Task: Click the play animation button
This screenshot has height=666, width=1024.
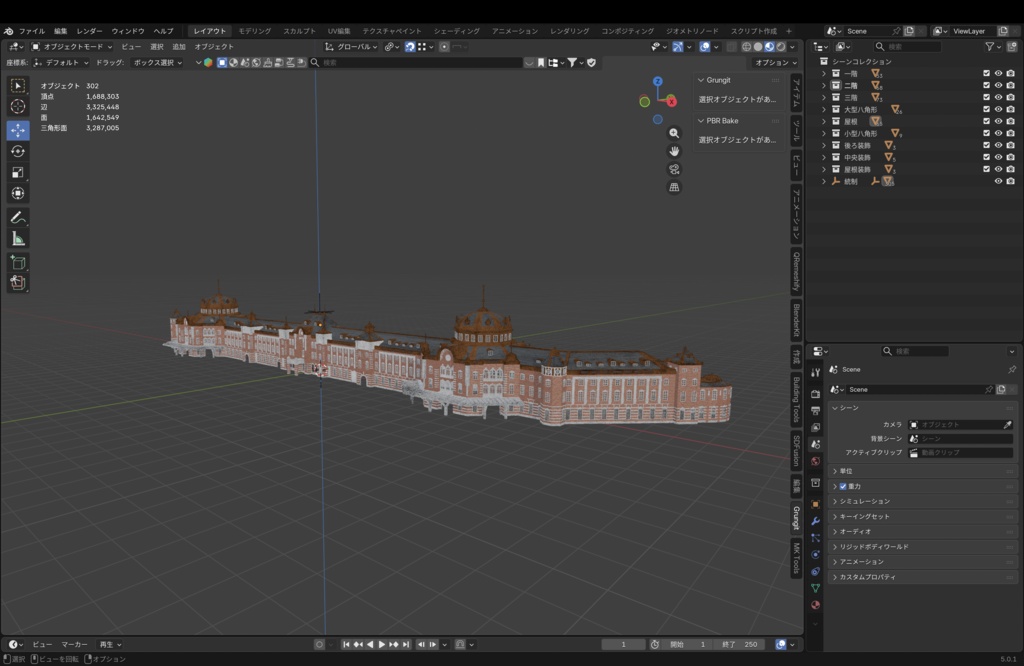Action: [382, 644]
